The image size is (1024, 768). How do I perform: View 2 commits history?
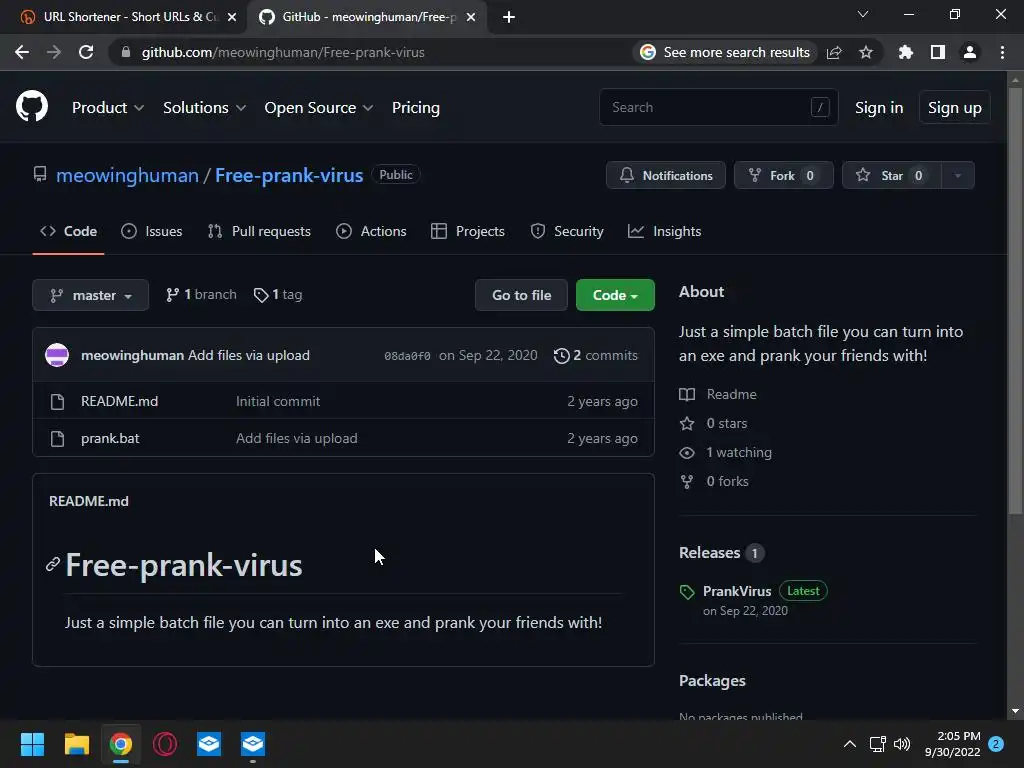(596, 355)
